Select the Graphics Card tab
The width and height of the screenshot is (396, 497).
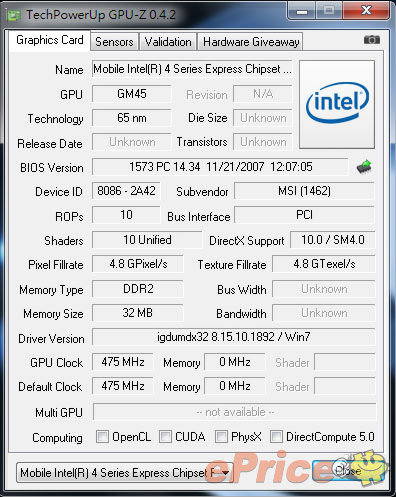pos(50,40)
